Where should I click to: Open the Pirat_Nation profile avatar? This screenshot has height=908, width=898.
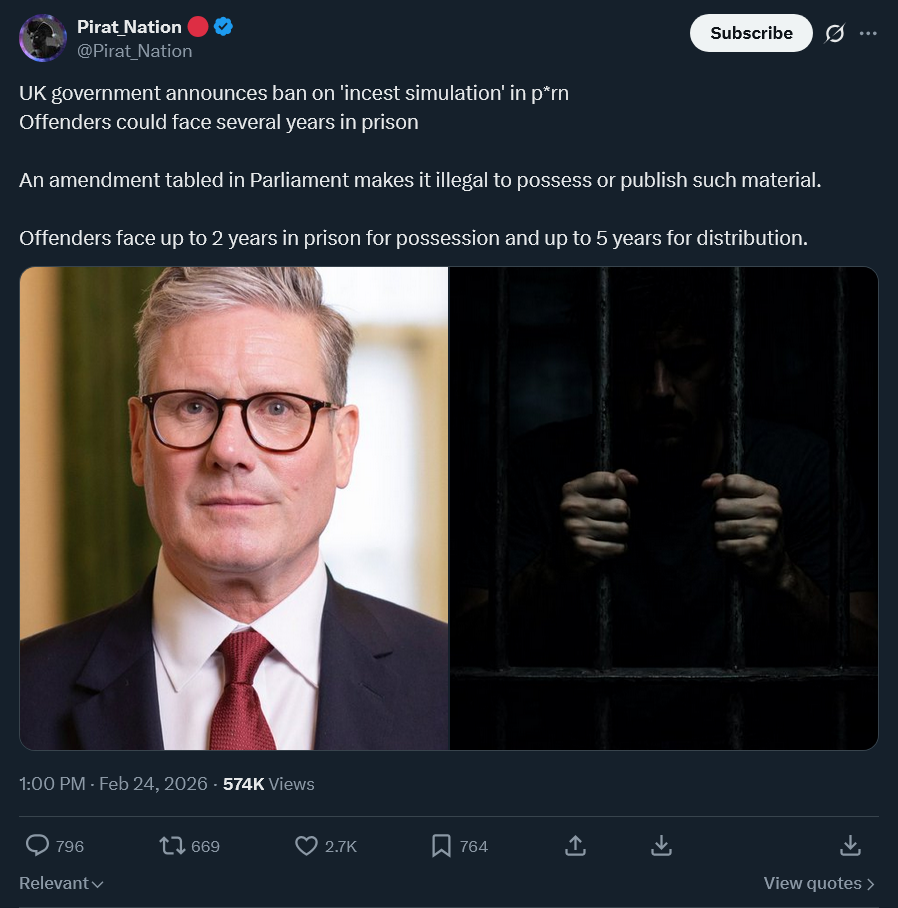[43, 38]
